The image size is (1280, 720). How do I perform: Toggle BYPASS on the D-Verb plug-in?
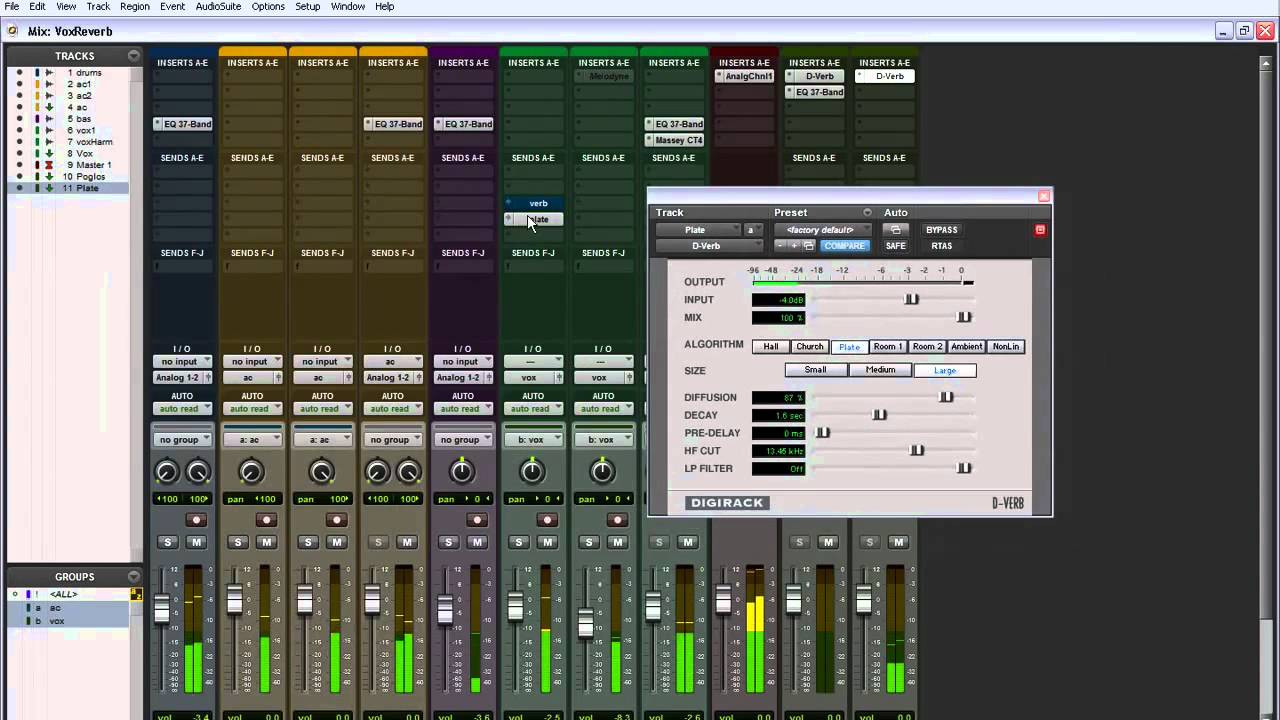coord(942,230)
